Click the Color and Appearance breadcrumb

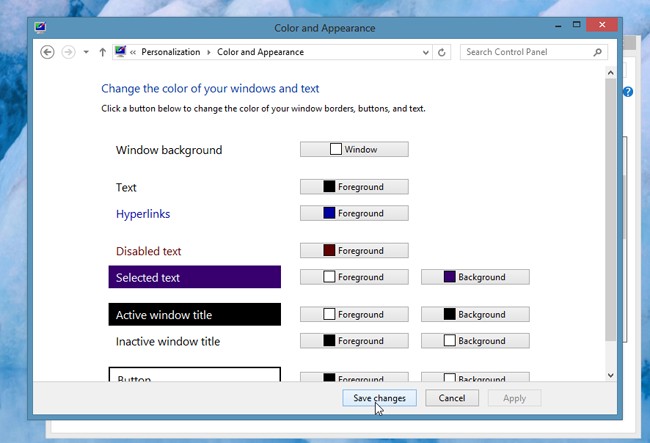[x=260, y=52]
